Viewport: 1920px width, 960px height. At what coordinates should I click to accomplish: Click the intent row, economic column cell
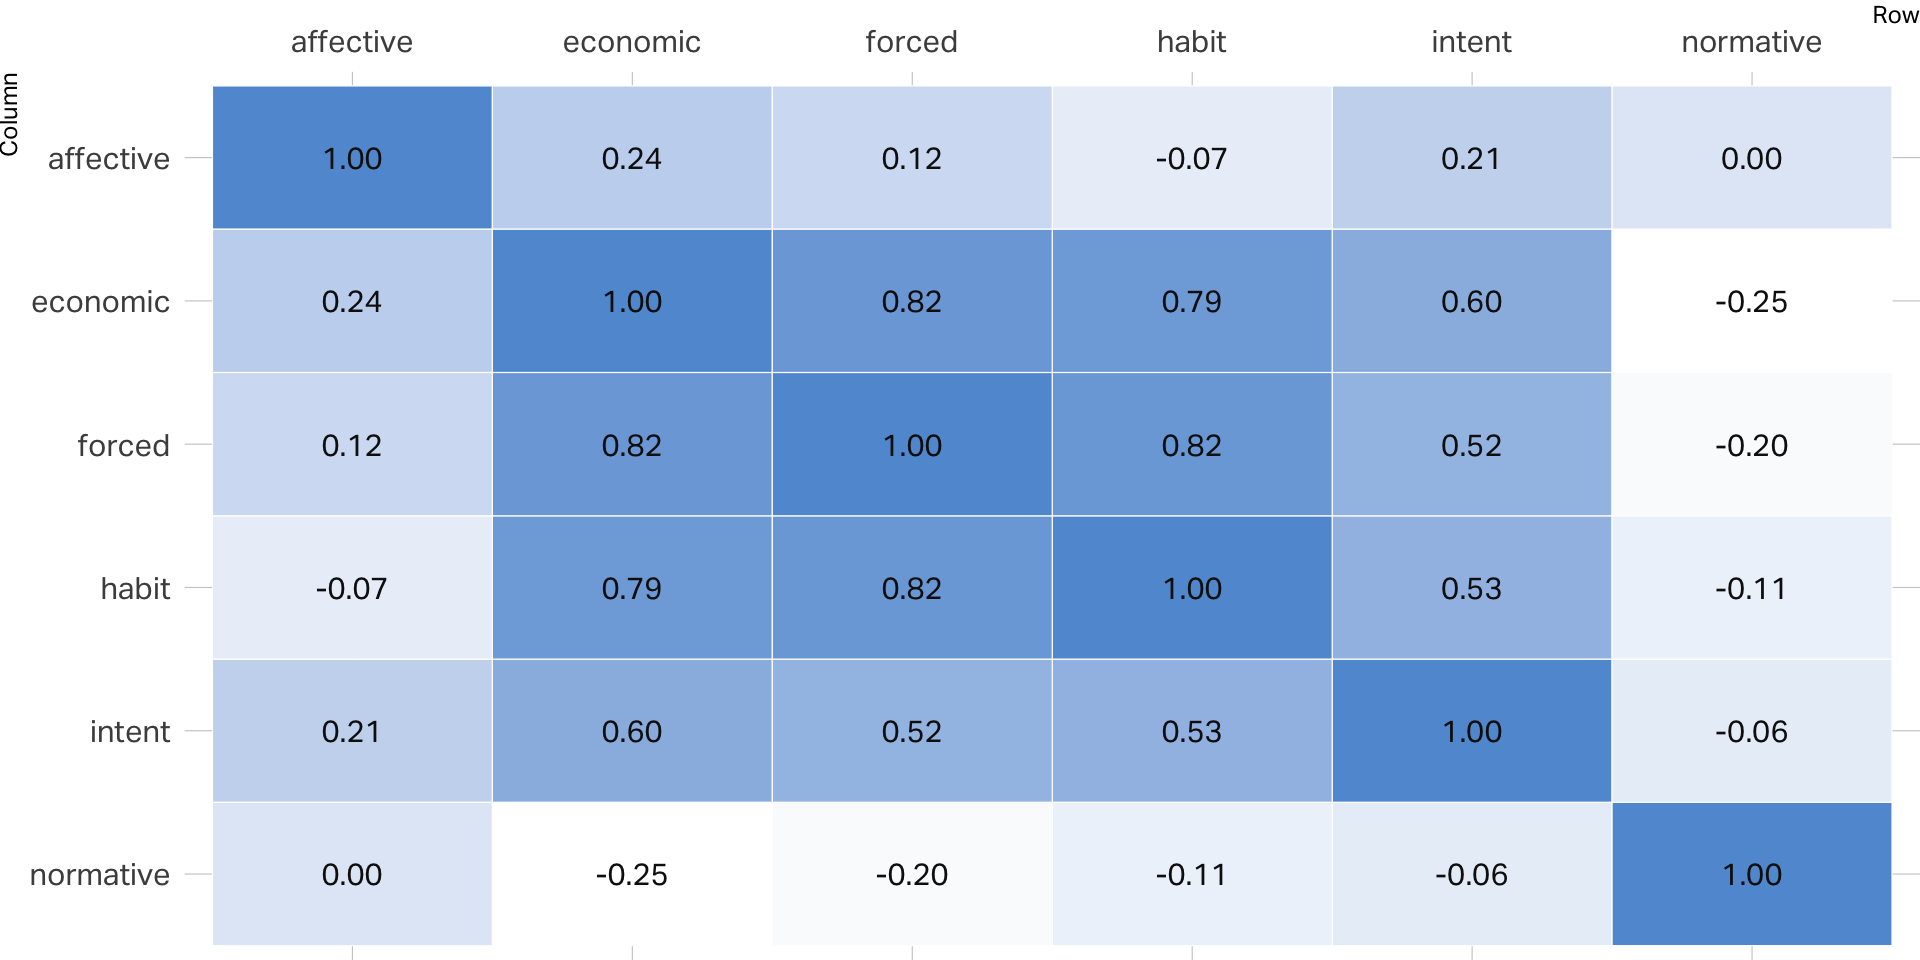[631, 731]
